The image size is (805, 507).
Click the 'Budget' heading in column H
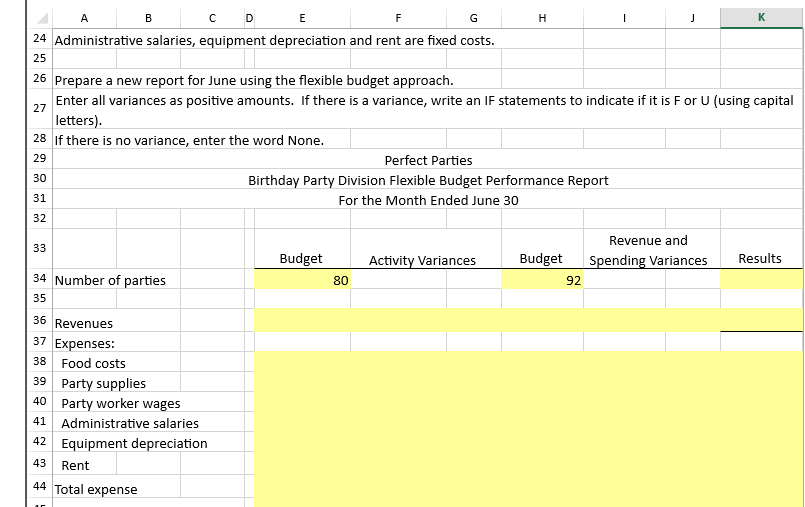pyautogui.click(x=541, y=258)
